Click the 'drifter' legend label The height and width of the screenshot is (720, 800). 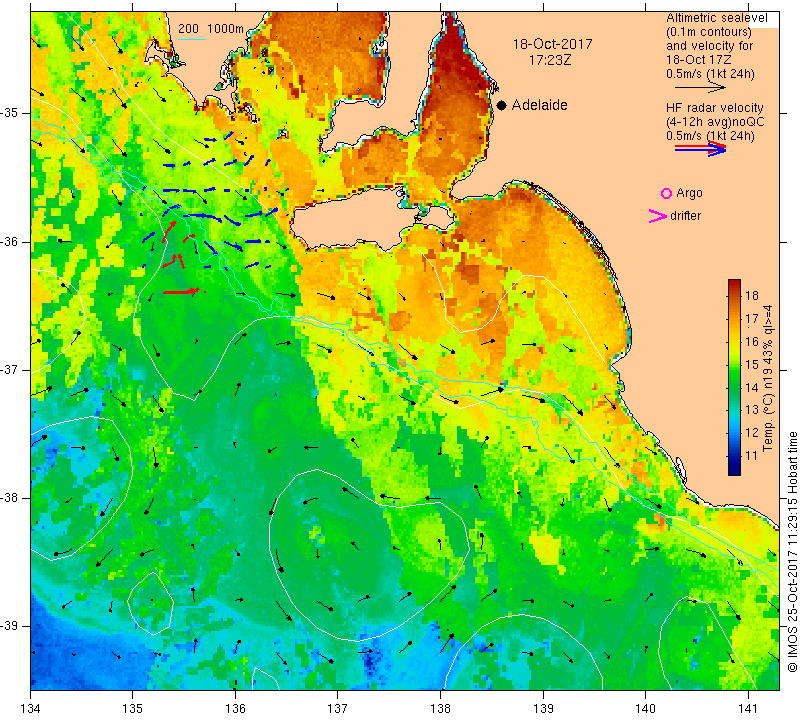click(686, 216)
